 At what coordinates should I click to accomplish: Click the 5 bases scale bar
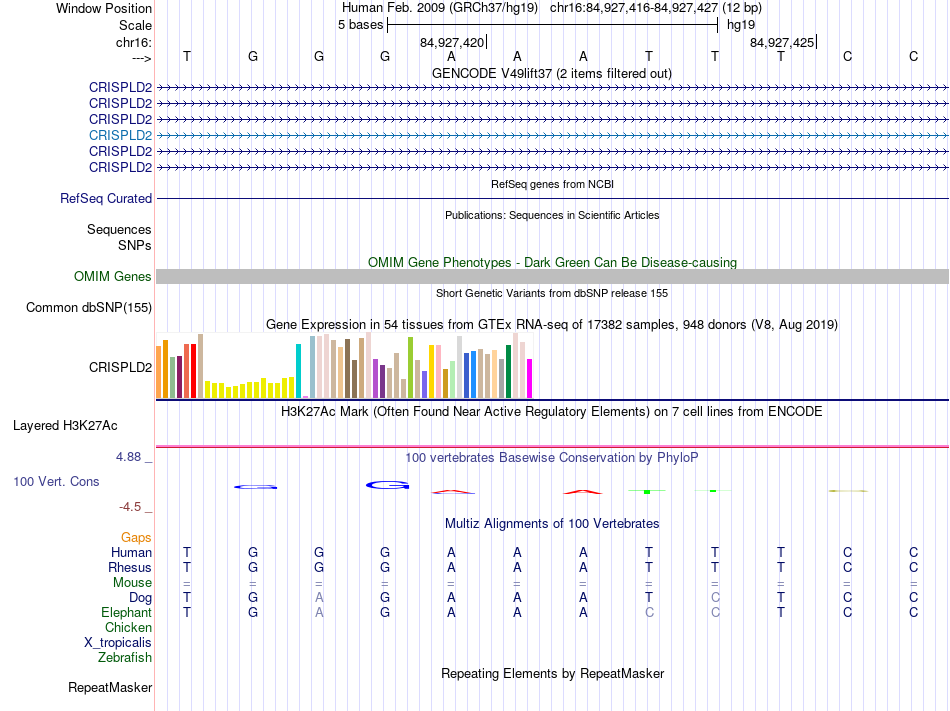pos(552,25)
